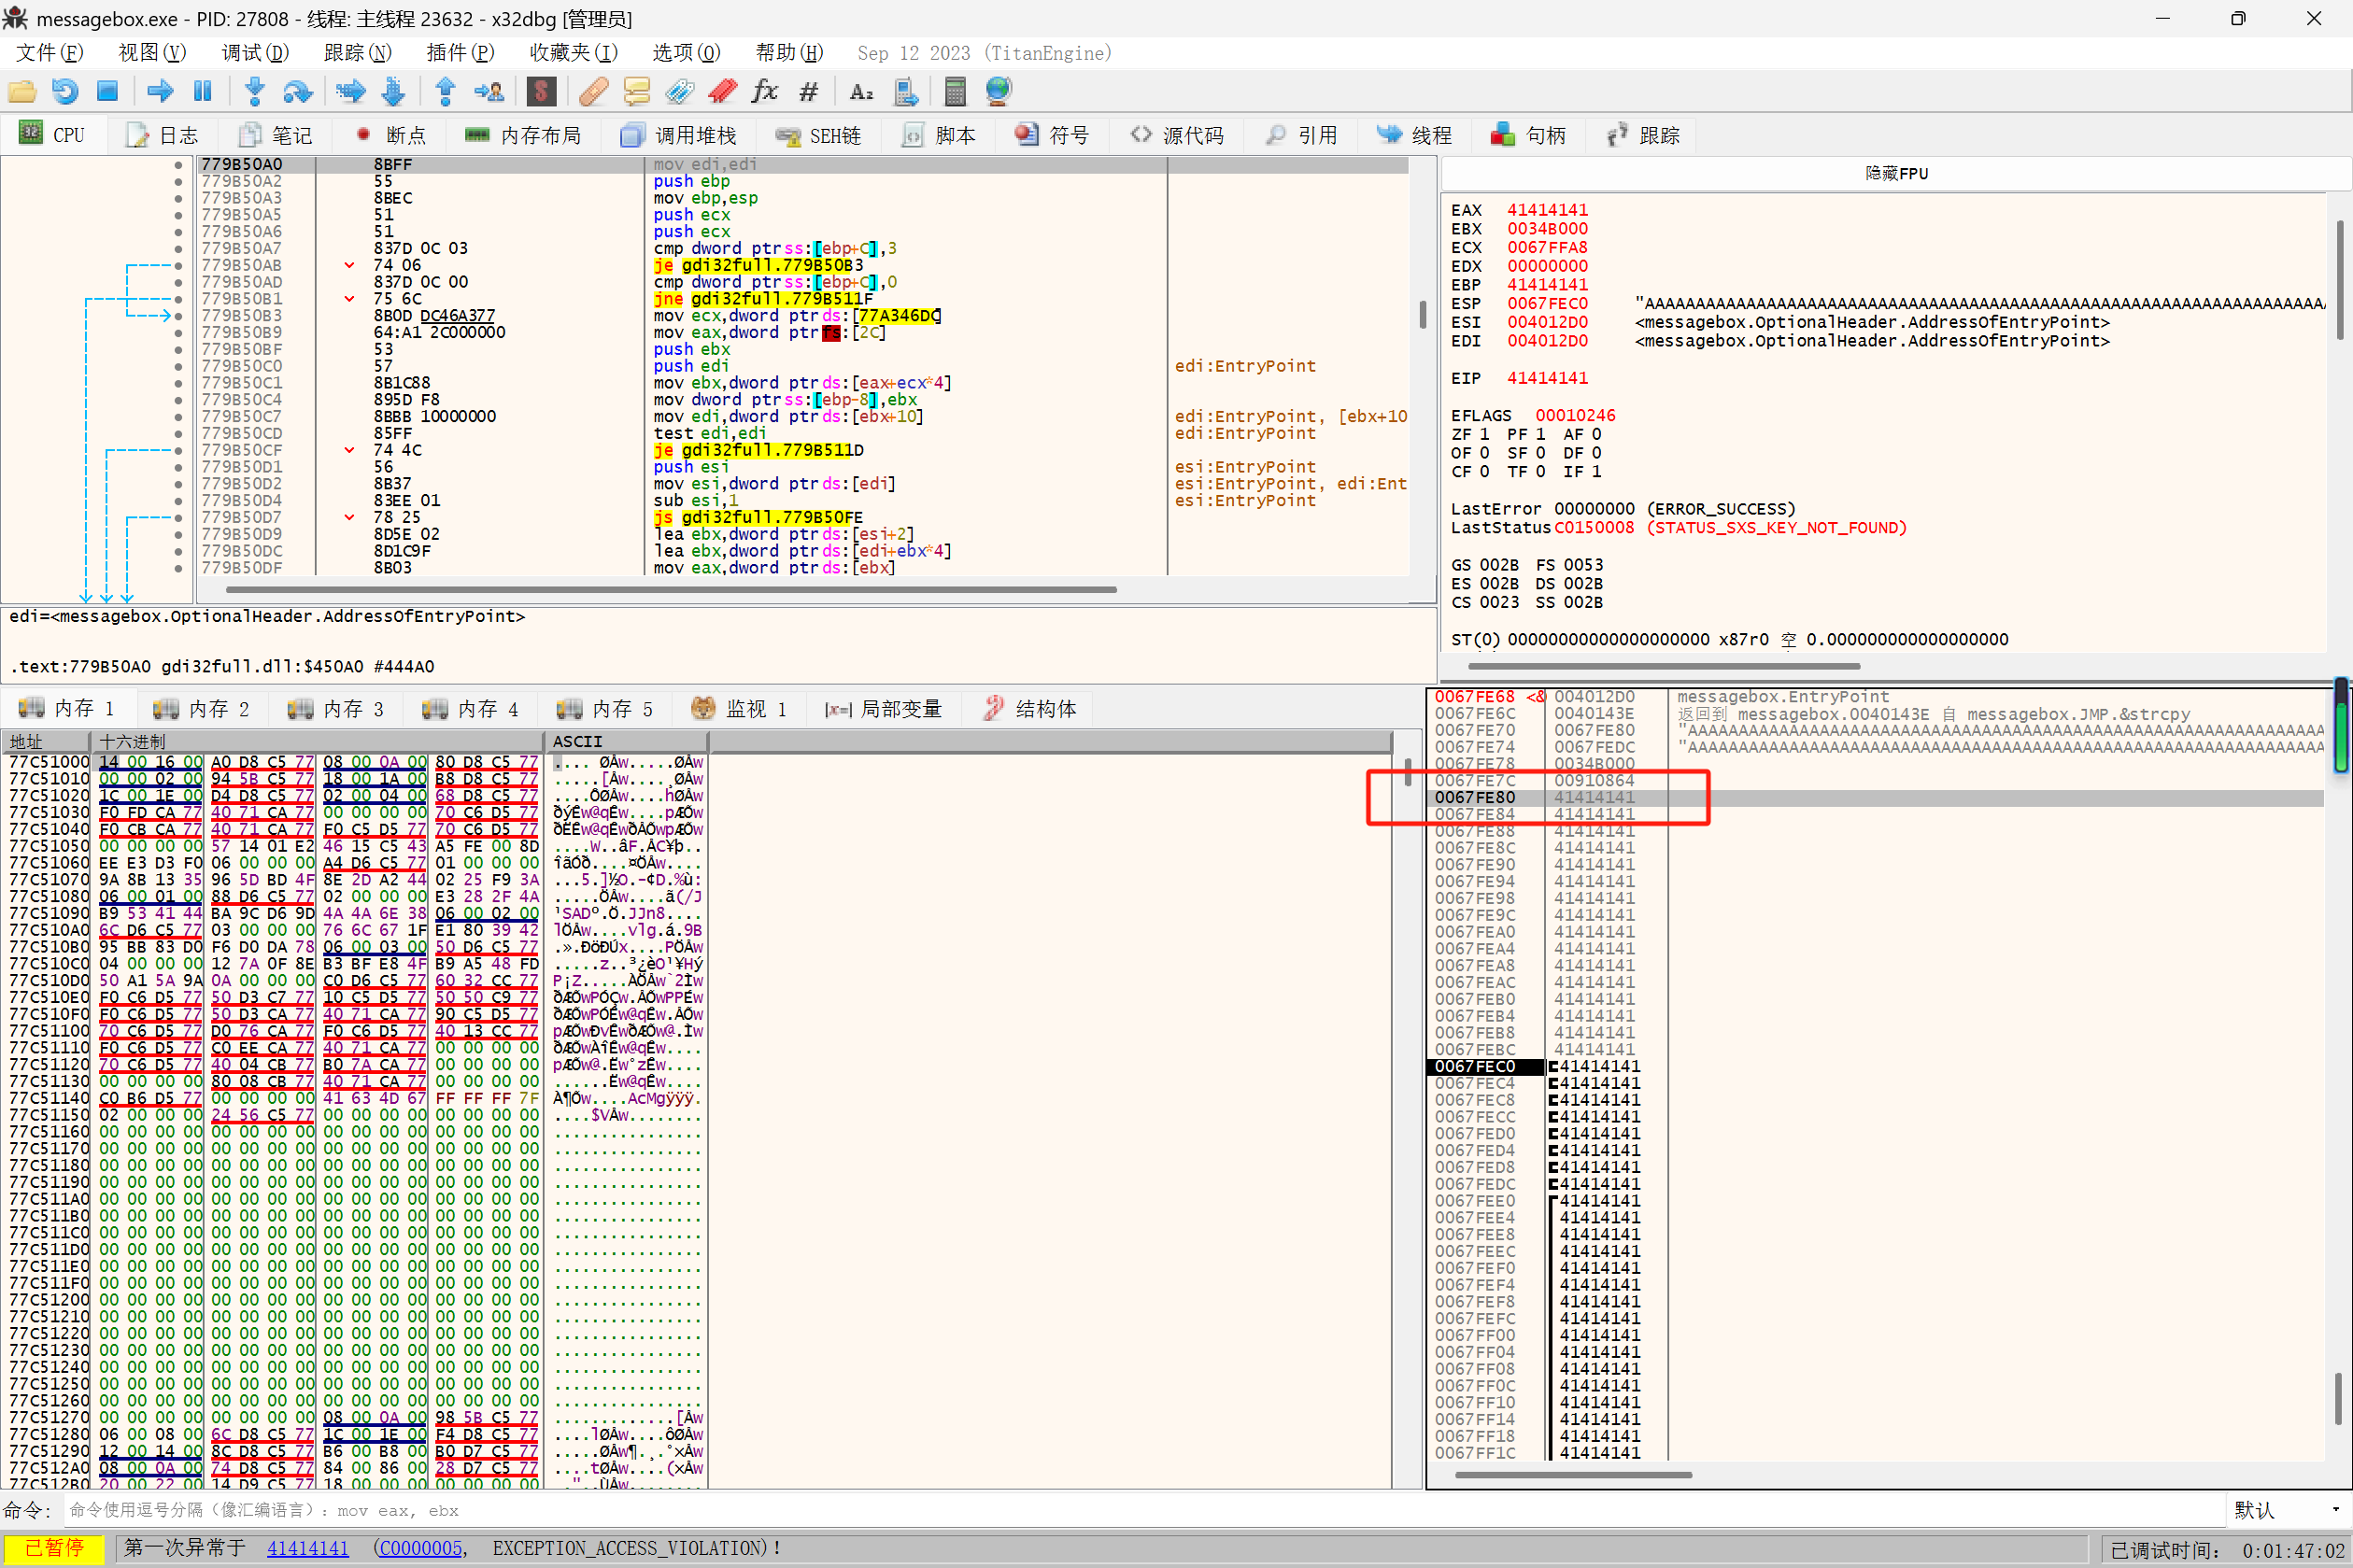This screenshot has width=2353, height=1568.
Task: Open the 插件(P) menu
Action: click(x=460, y=53)
